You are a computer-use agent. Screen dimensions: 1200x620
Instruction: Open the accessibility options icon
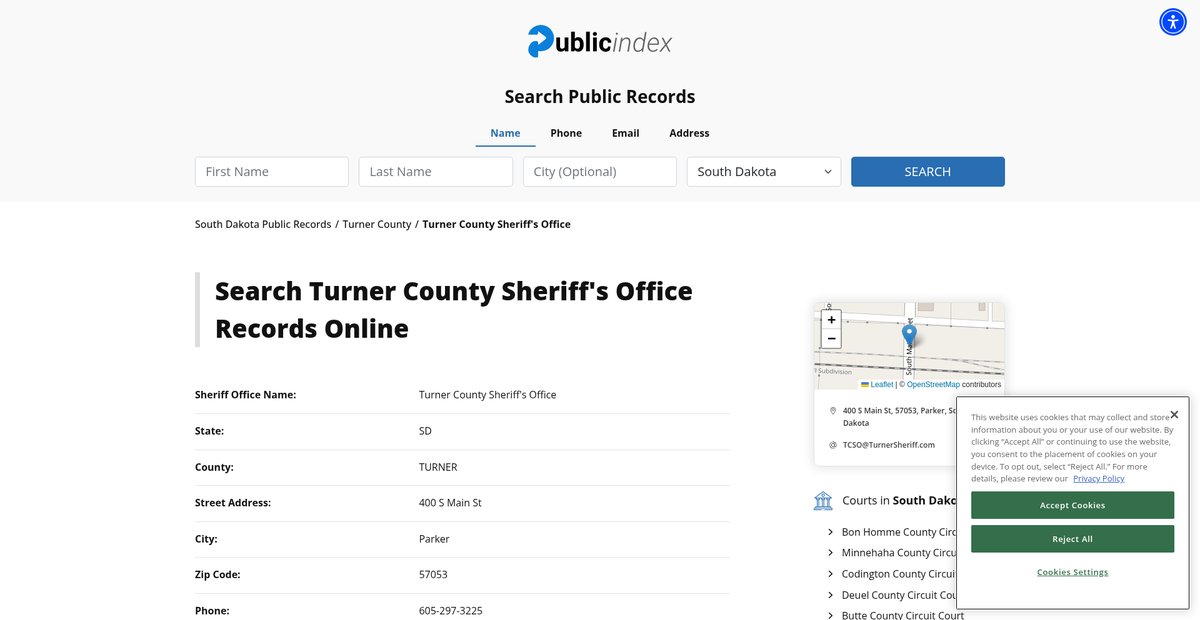click(x=1173, y=22)
